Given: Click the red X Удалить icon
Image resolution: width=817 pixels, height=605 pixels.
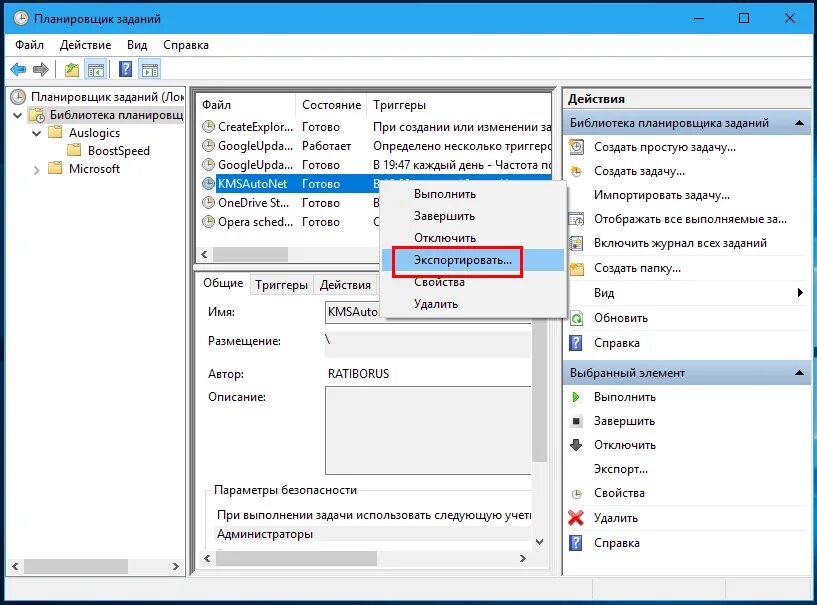Looking at the screenshot, I should click(x=576, y=518).
